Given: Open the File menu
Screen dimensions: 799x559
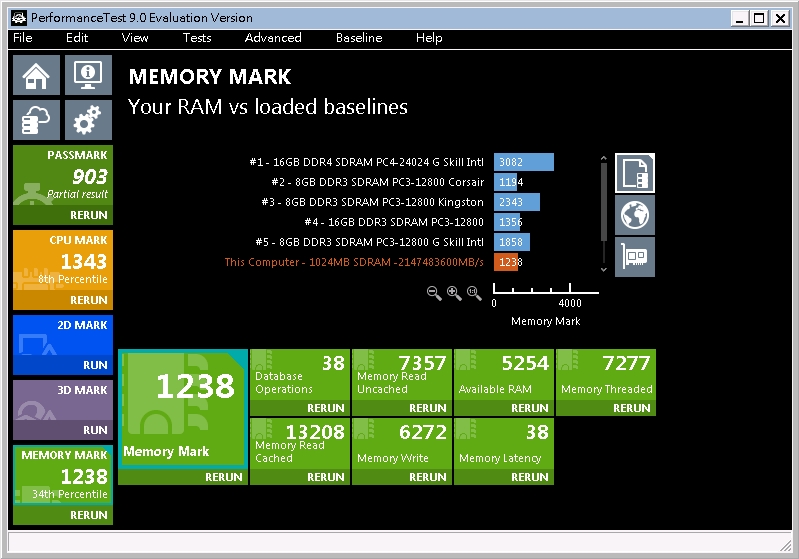Looking at the screenshot, I should click(22, 38).
